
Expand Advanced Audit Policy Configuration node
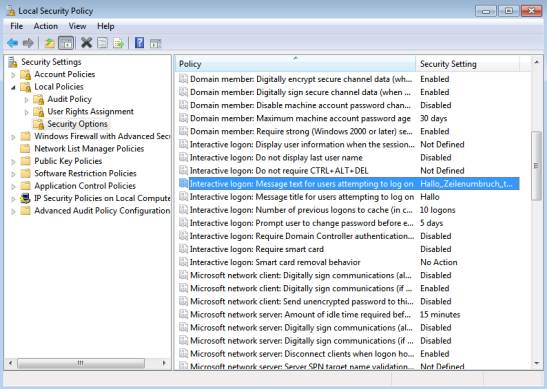click(x=13, y=211)
